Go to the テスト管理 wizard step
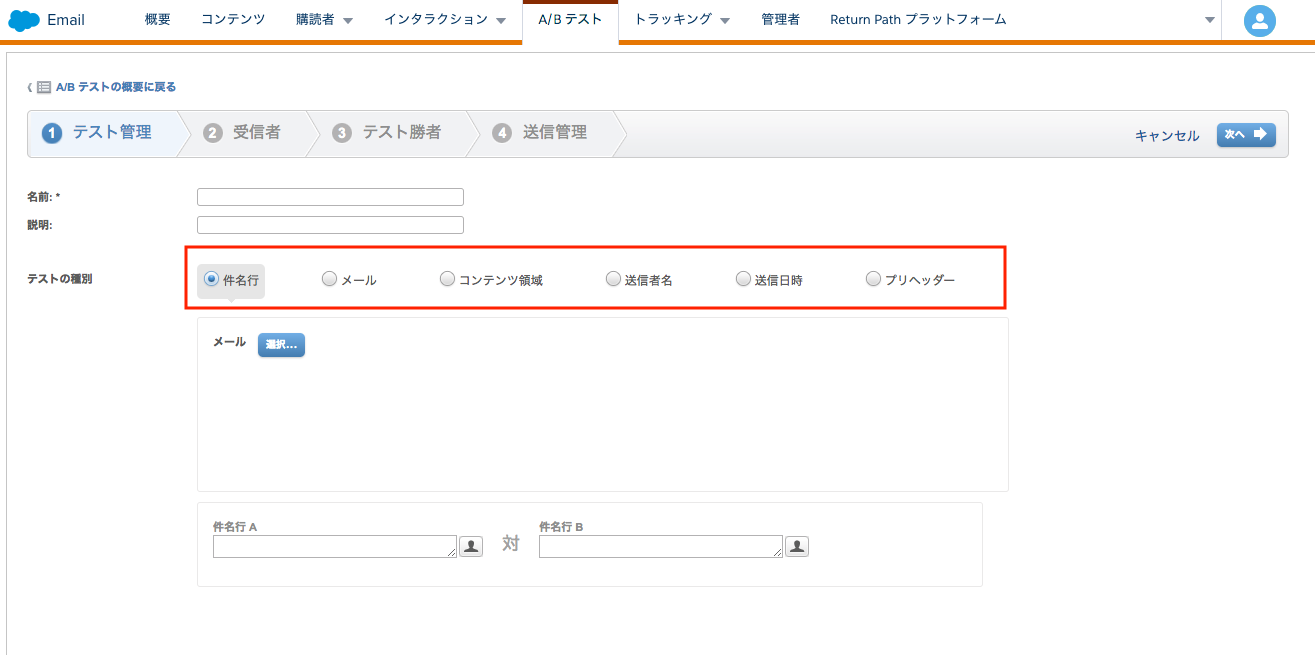This screenshot has height=655, width=1315. pyautogui.click(x=112, y=133)
